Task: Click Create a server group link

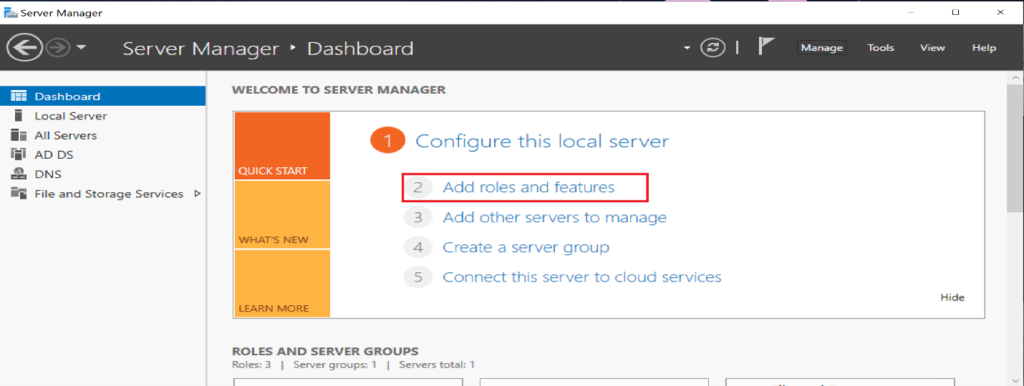Action: (x=526, y=248)
